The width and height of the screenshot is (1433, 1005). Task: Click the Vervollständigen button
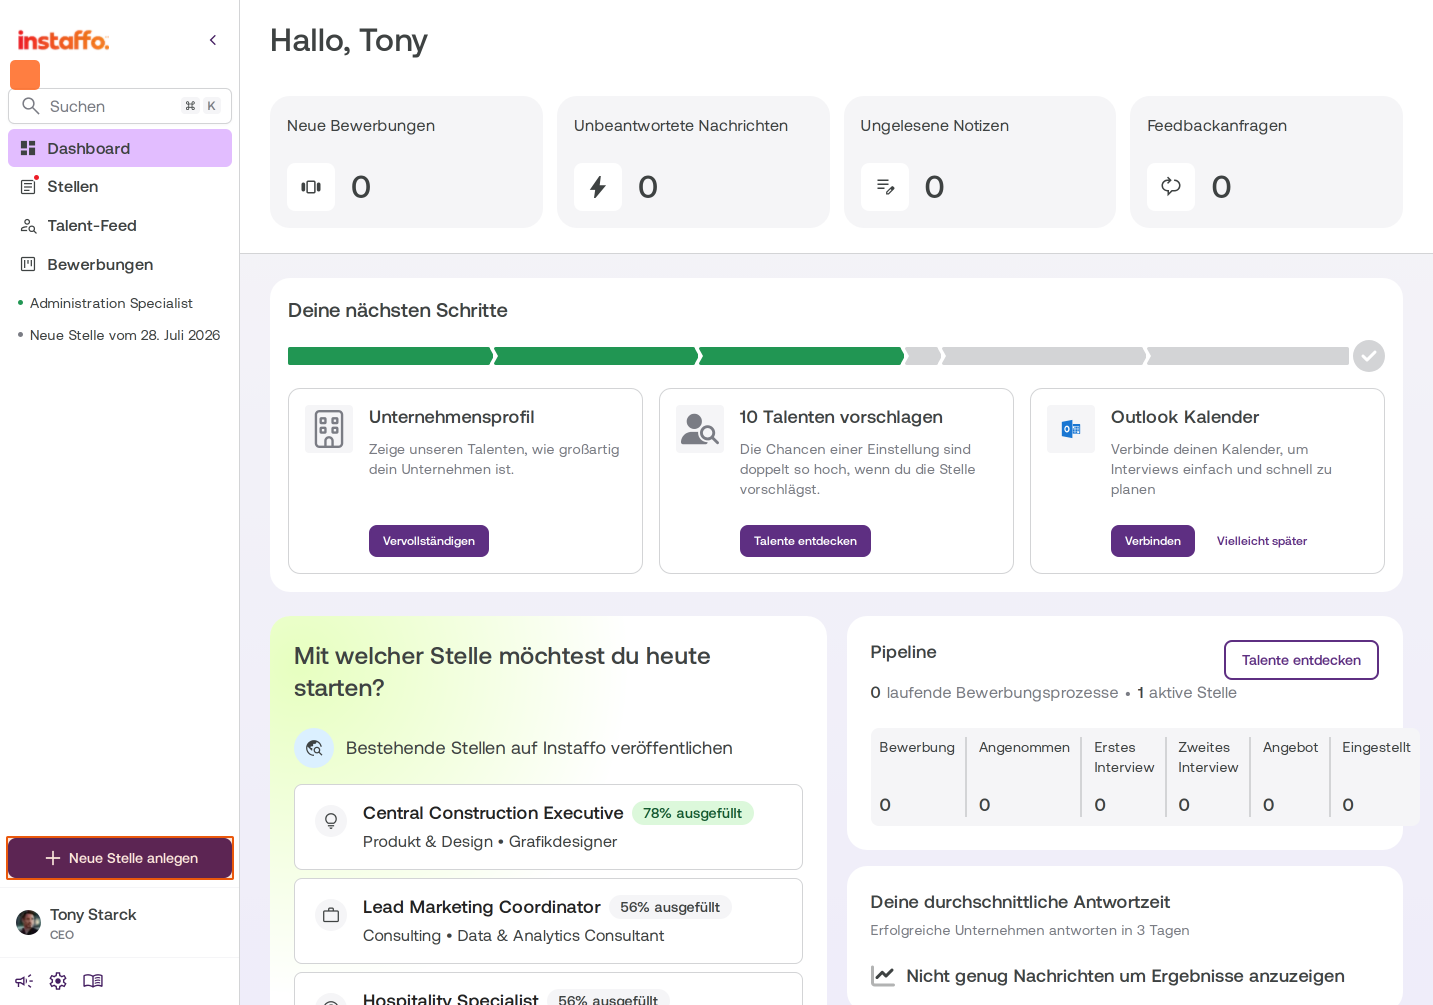click(x=429, y=541)
